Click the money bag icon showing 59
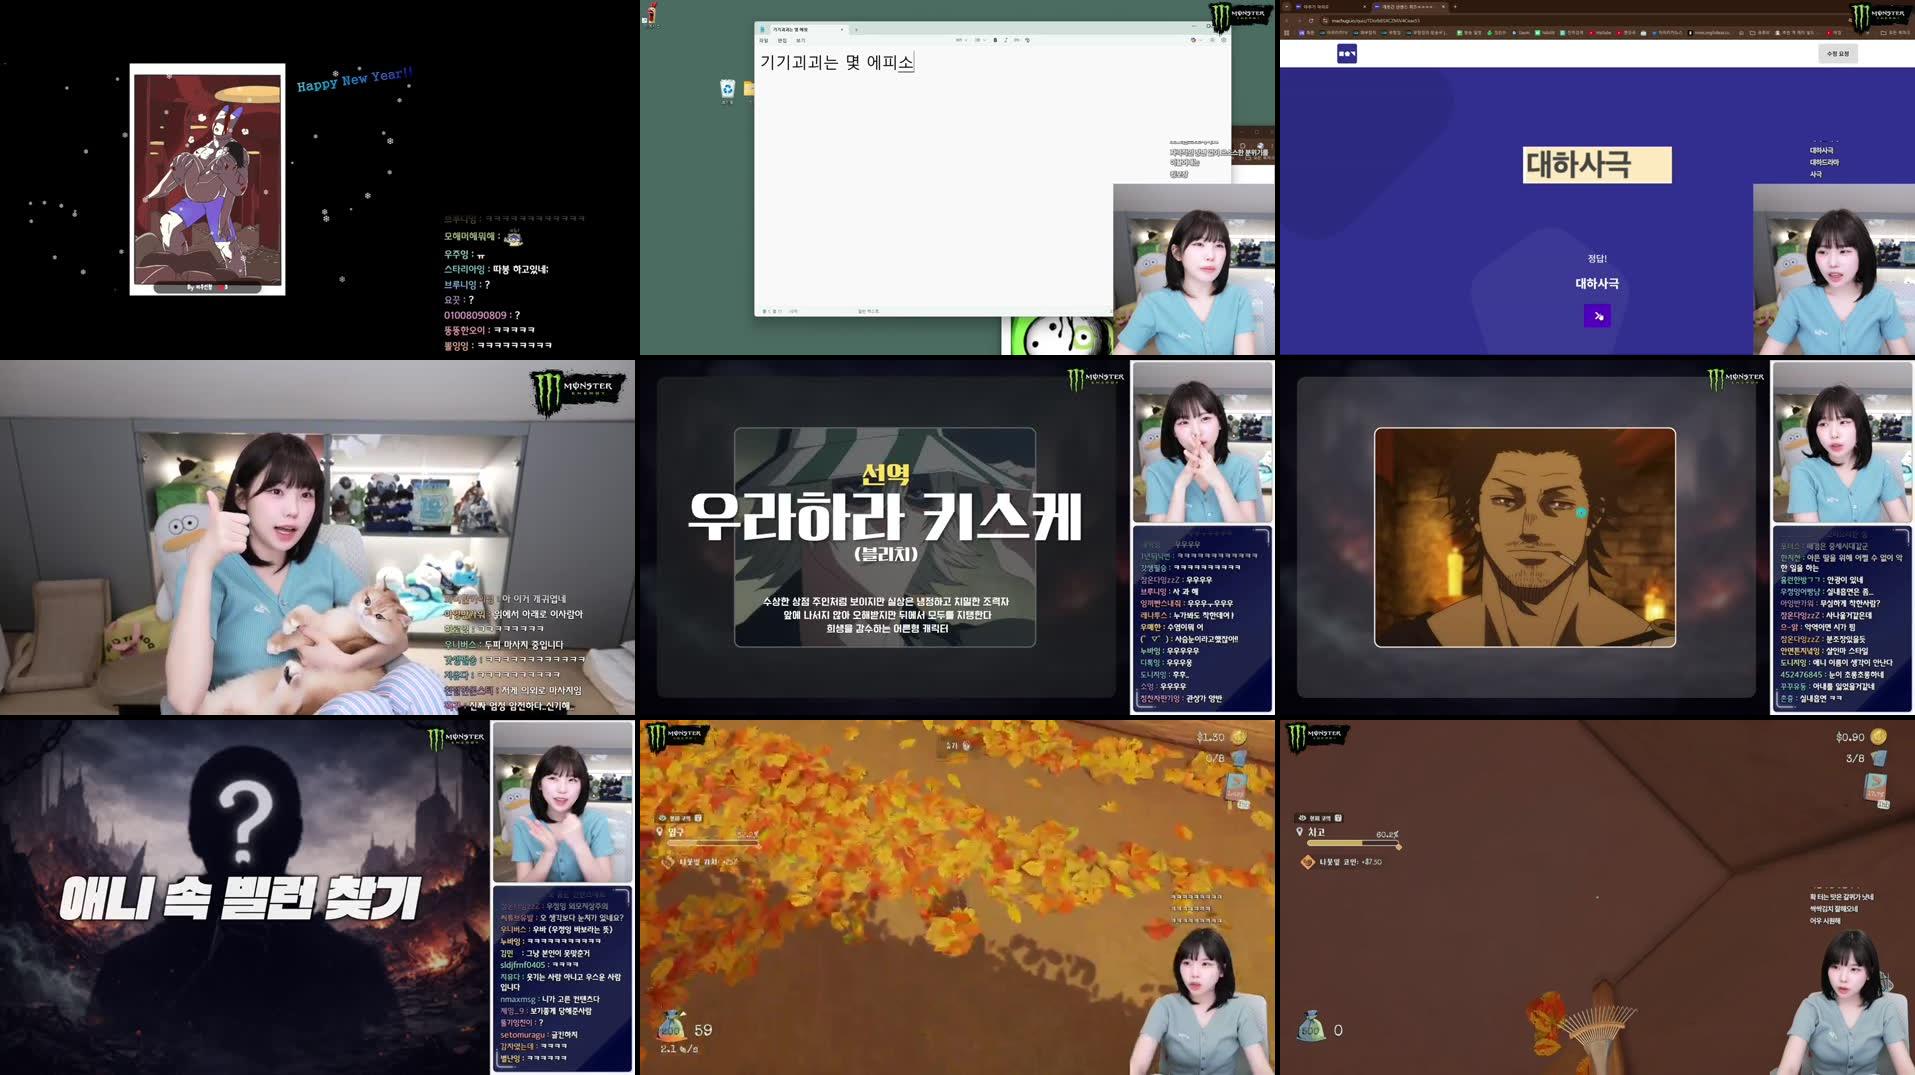This screenshot has width=1915, height=1075. click(x=672, y=1026)
